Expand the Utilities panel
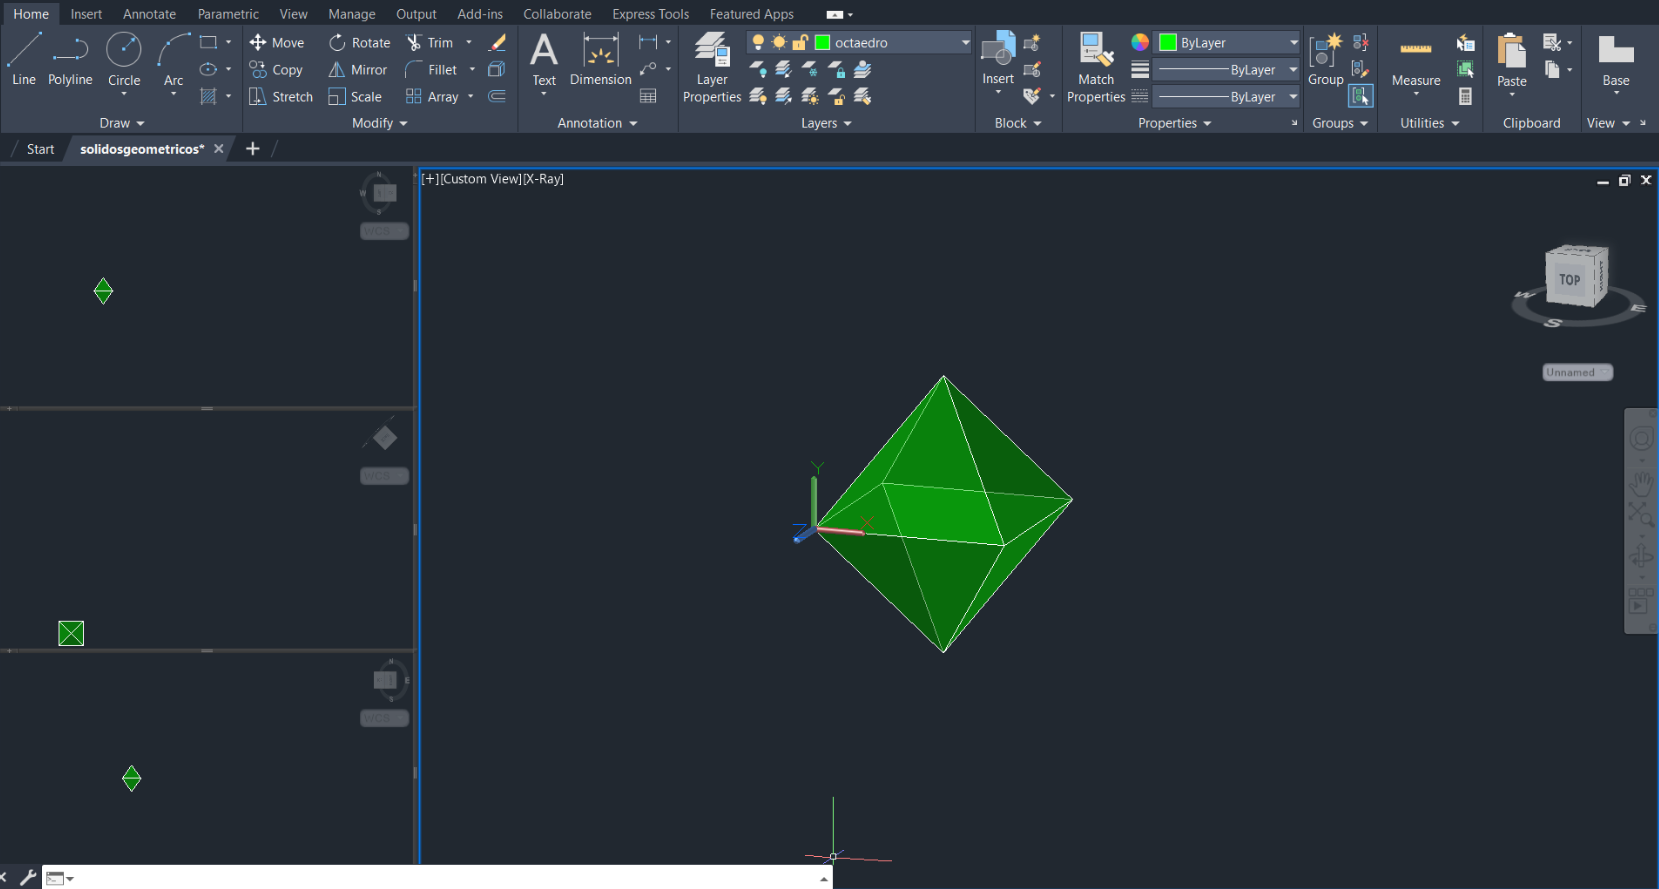The height and width of the screenshot is (889, 1659). (1430, 123)
